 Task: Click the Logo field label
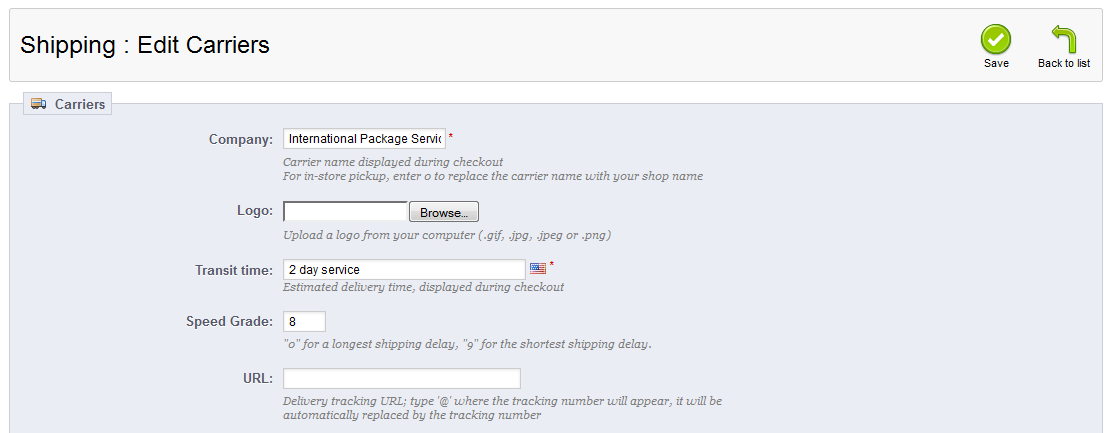254,212
